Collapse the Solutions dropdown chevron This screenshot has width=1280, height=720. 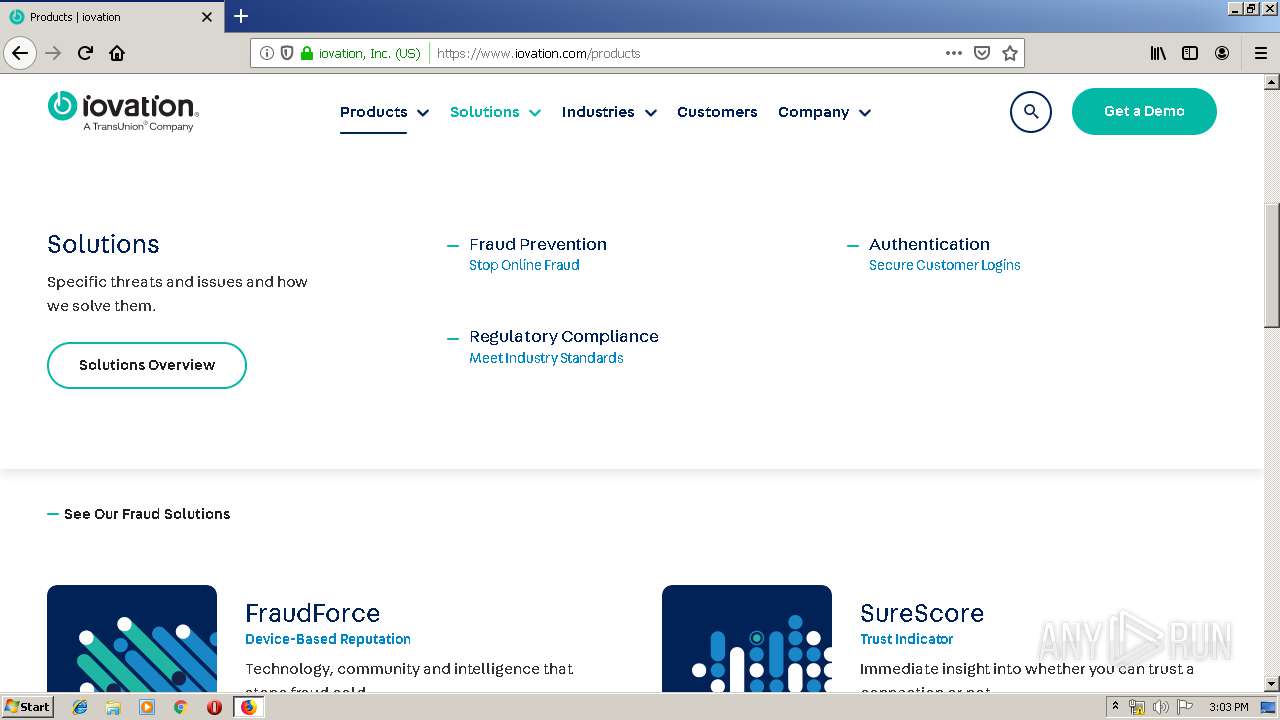pyautogui.click(x=535, y=113)
